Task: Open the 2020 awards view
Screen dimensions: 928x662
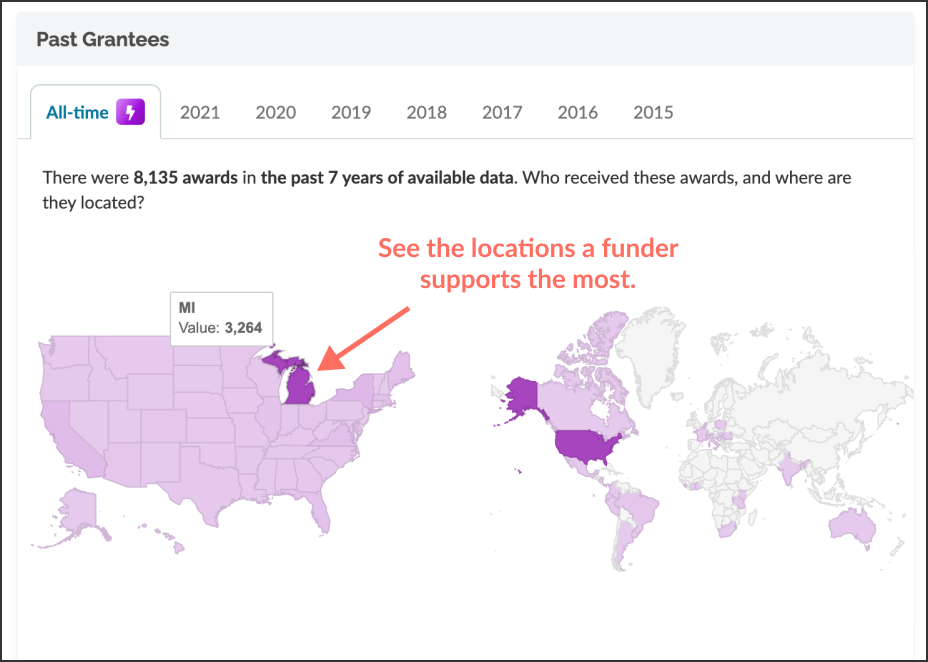Action: click(276, 112)
